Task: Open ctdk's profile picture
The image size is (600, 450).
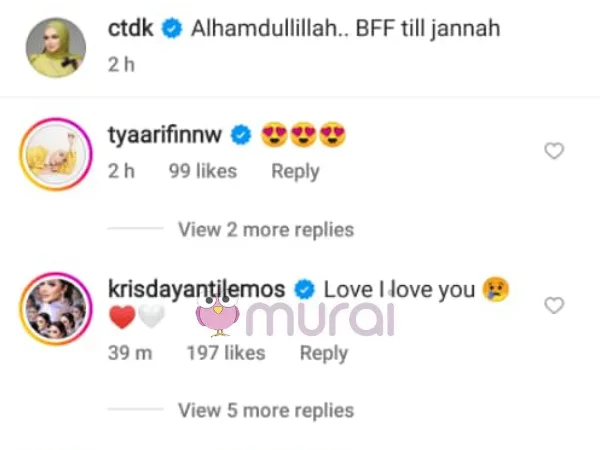Action: 56,47
